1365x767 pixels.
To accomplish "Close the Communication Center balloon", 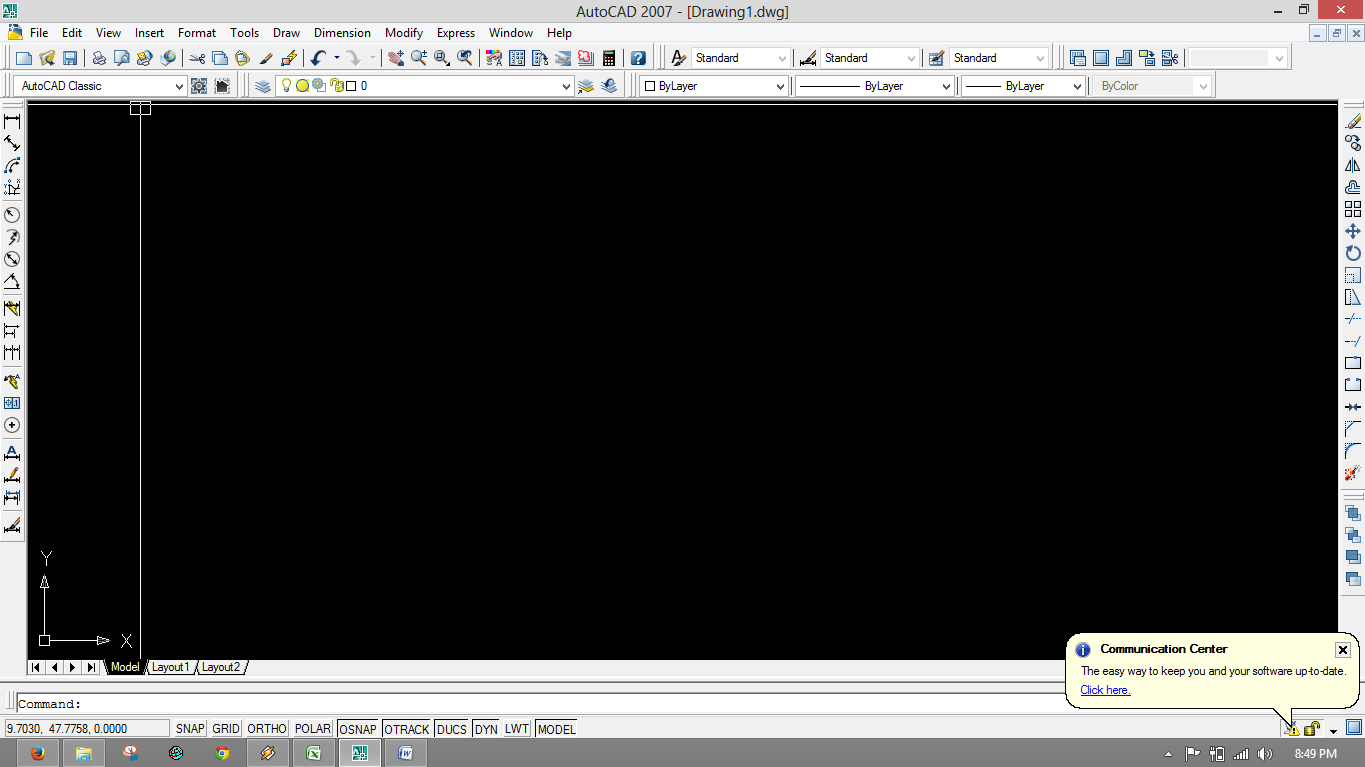I will coord(1343,650).
